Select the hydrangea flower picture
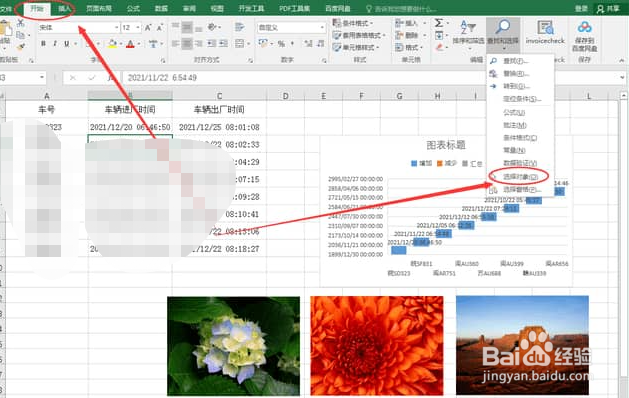The width and height of the screenshot is (629, 398). point(233,346)
